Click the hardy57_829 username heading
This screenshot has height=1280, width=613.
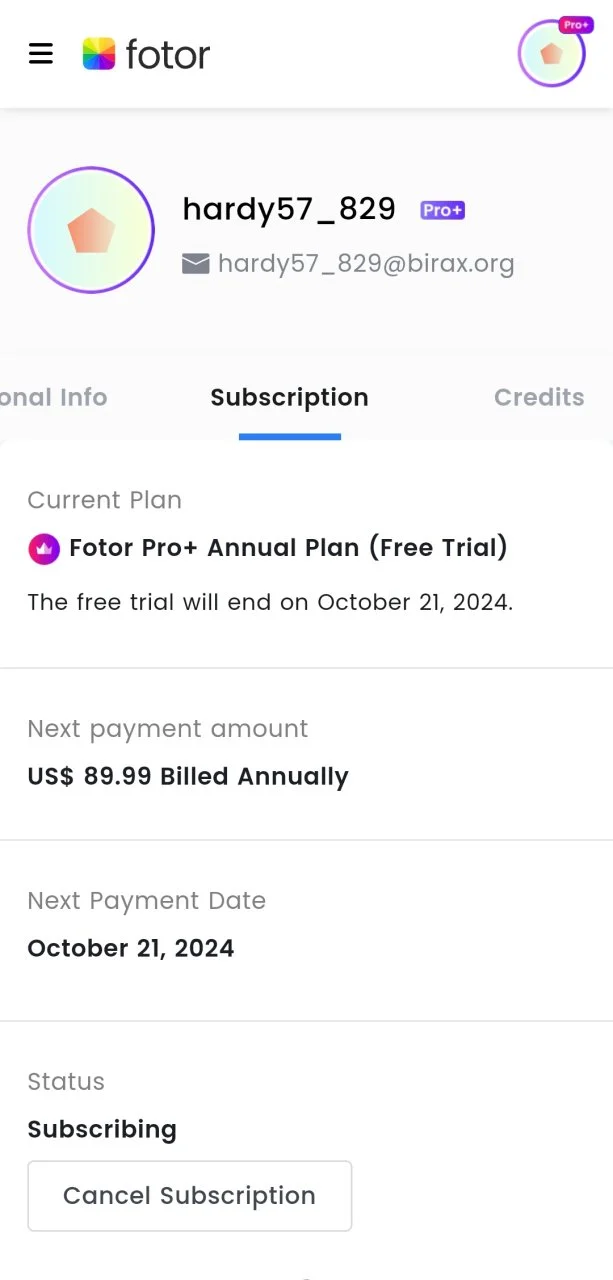point(289,209)
